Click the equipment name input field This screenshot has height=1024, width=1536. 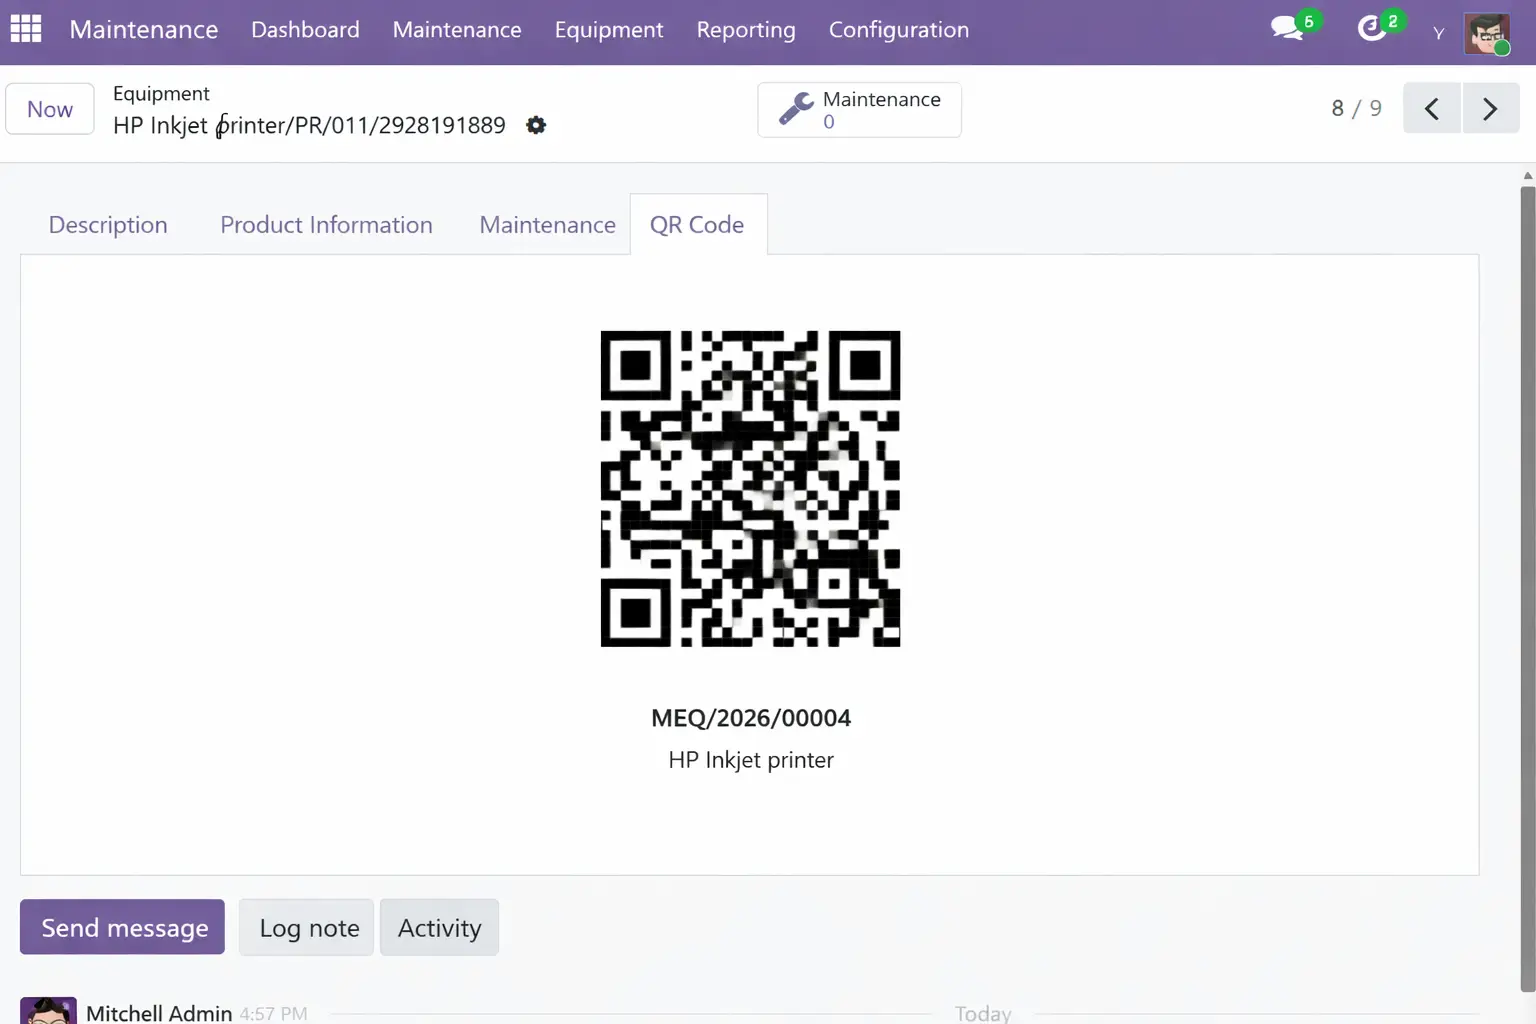308,125
